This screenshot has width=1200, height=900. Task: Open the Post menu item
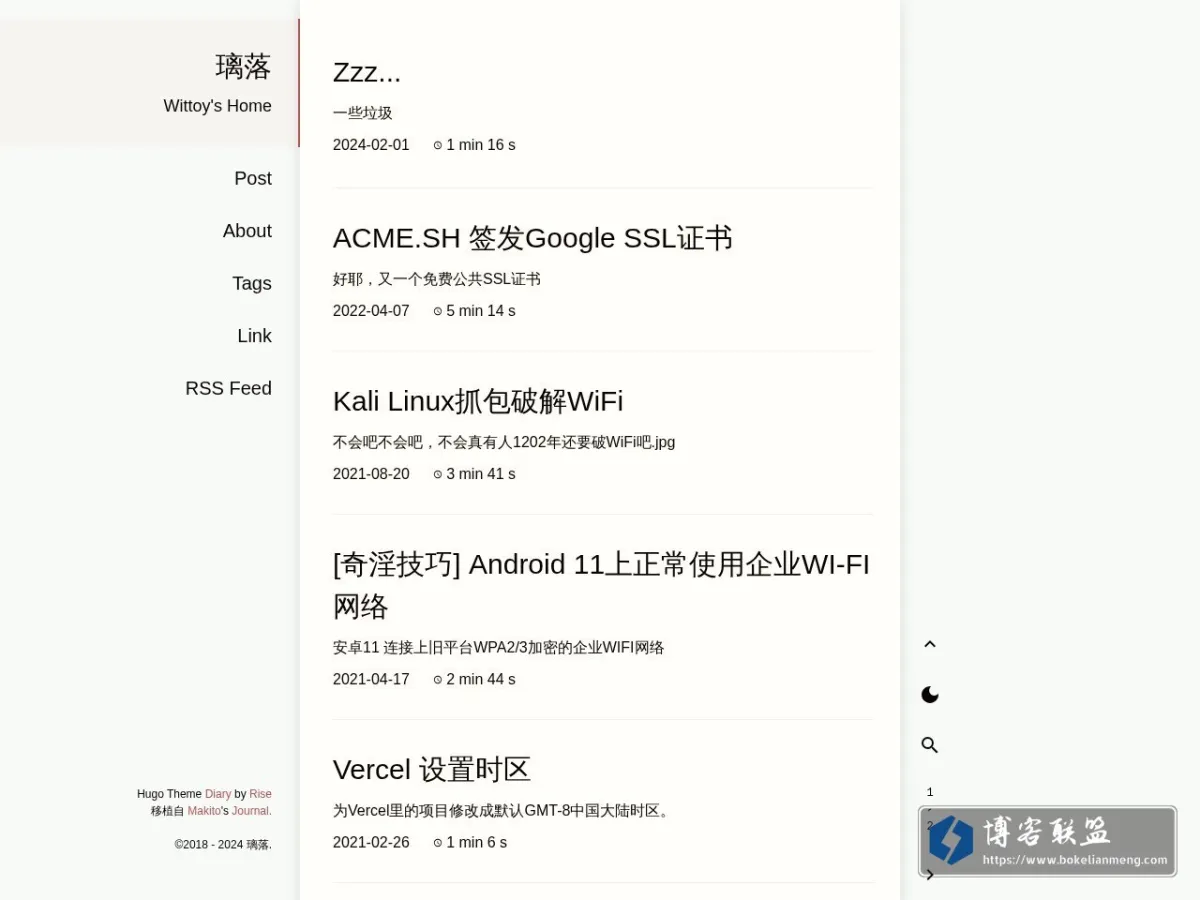point(253,178)
